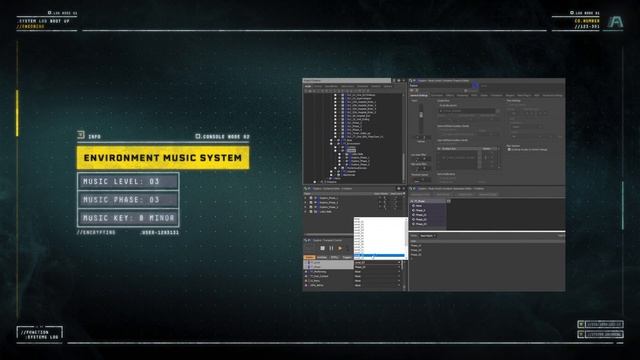The image size is (640, 360).
Task: Toggle the Override checkbox under Play Options
Action: tap(509, 150)
